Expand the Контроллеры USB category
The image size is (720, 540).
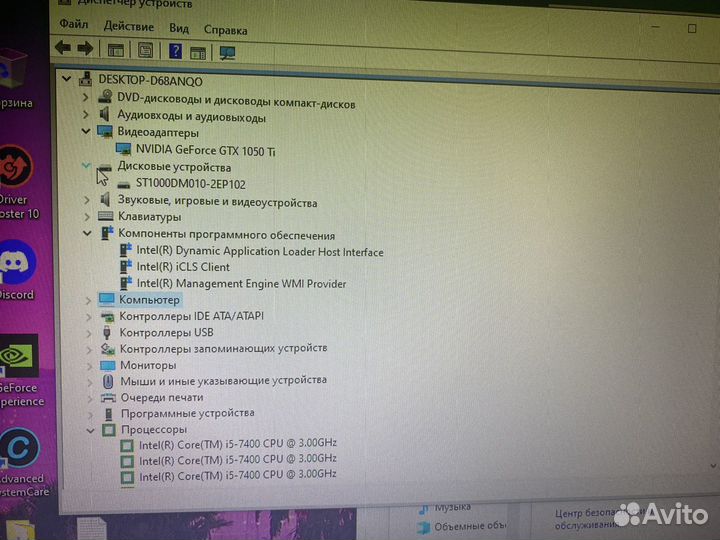pyautogui.click(x=89, y=333)
